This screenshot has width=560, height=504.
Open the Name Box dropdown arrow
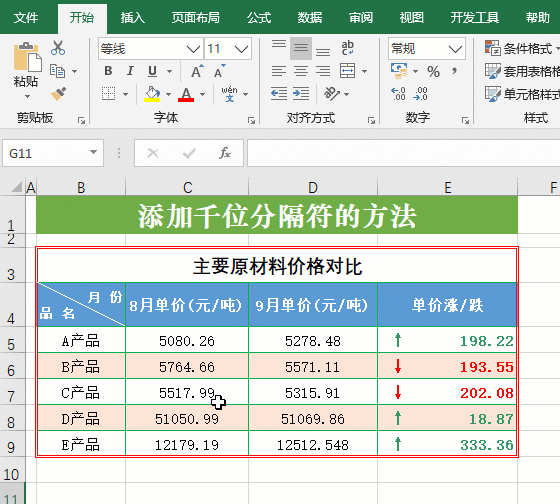94,153
